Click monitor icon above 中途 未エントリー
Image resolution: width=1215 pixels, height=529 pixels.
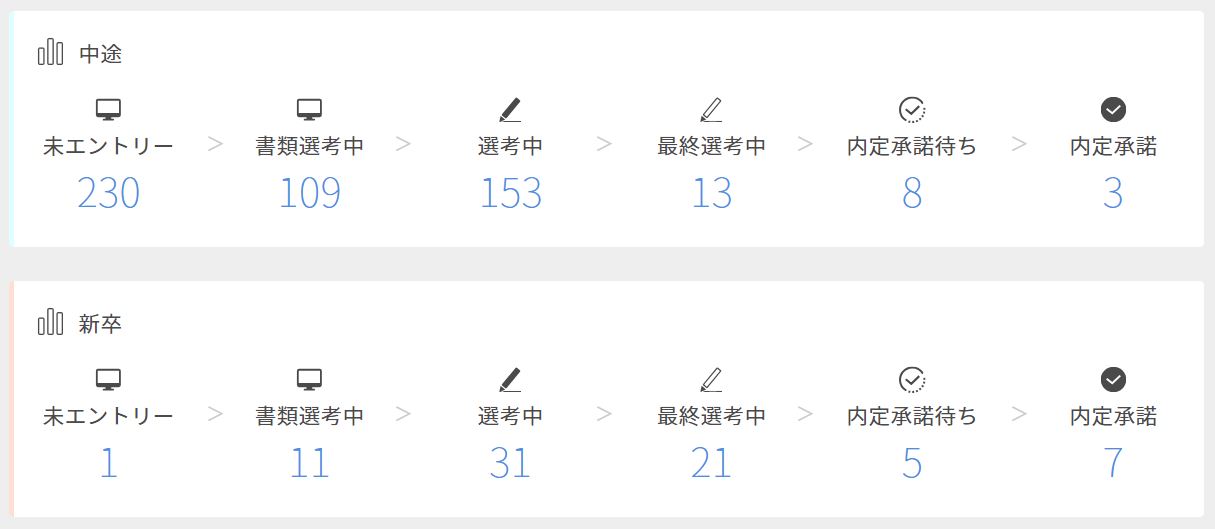[x=108, y=110]
